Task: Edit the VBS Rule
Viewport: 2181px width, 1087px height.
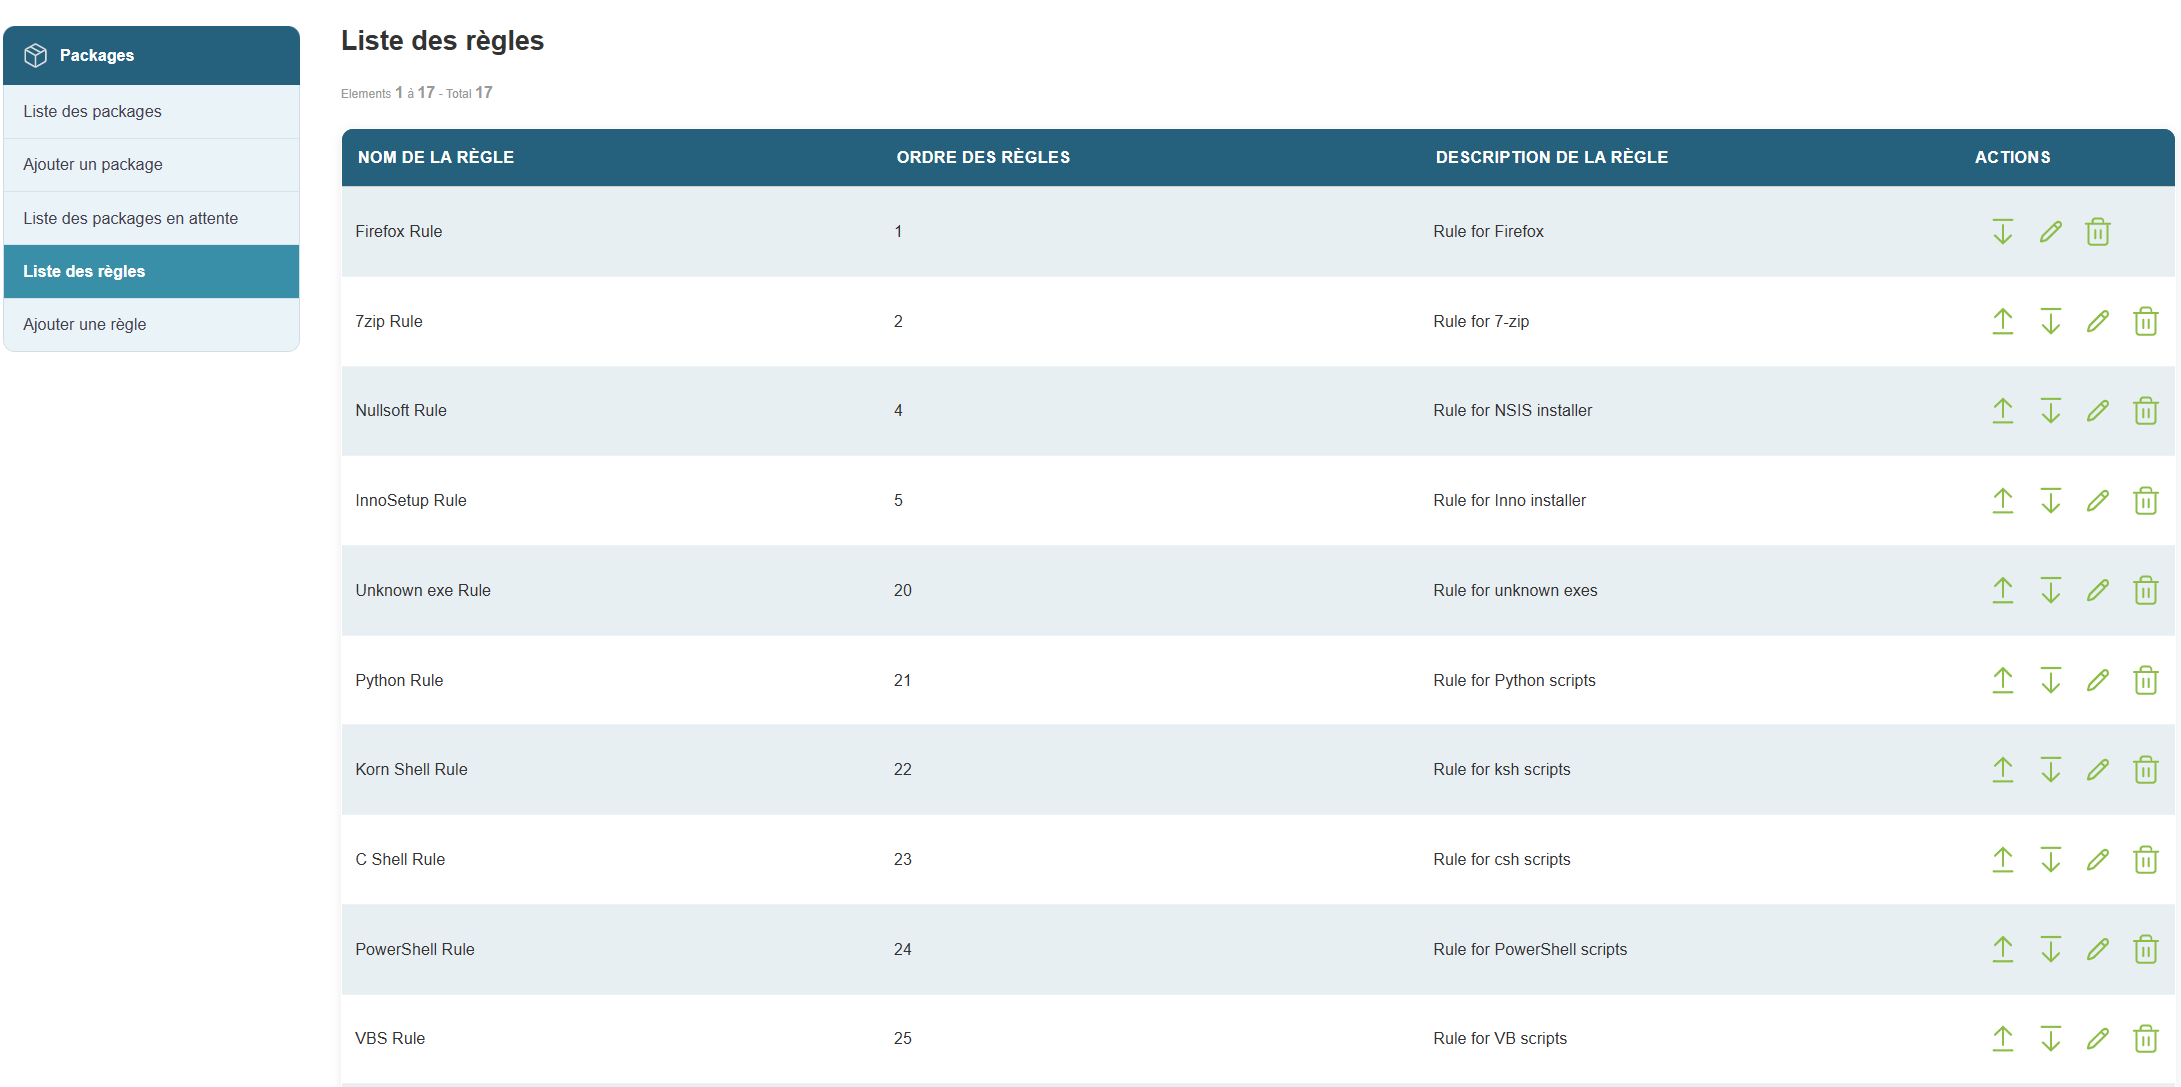Action: click(2097, 1038)
